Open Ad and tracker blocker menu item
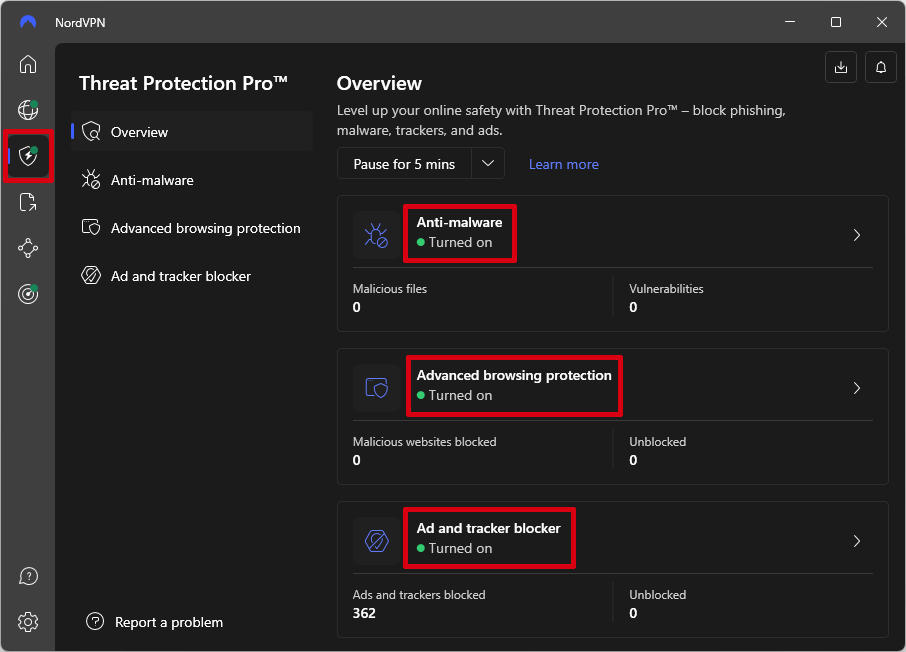Viewport: 906px width, 652px height. 192,276
